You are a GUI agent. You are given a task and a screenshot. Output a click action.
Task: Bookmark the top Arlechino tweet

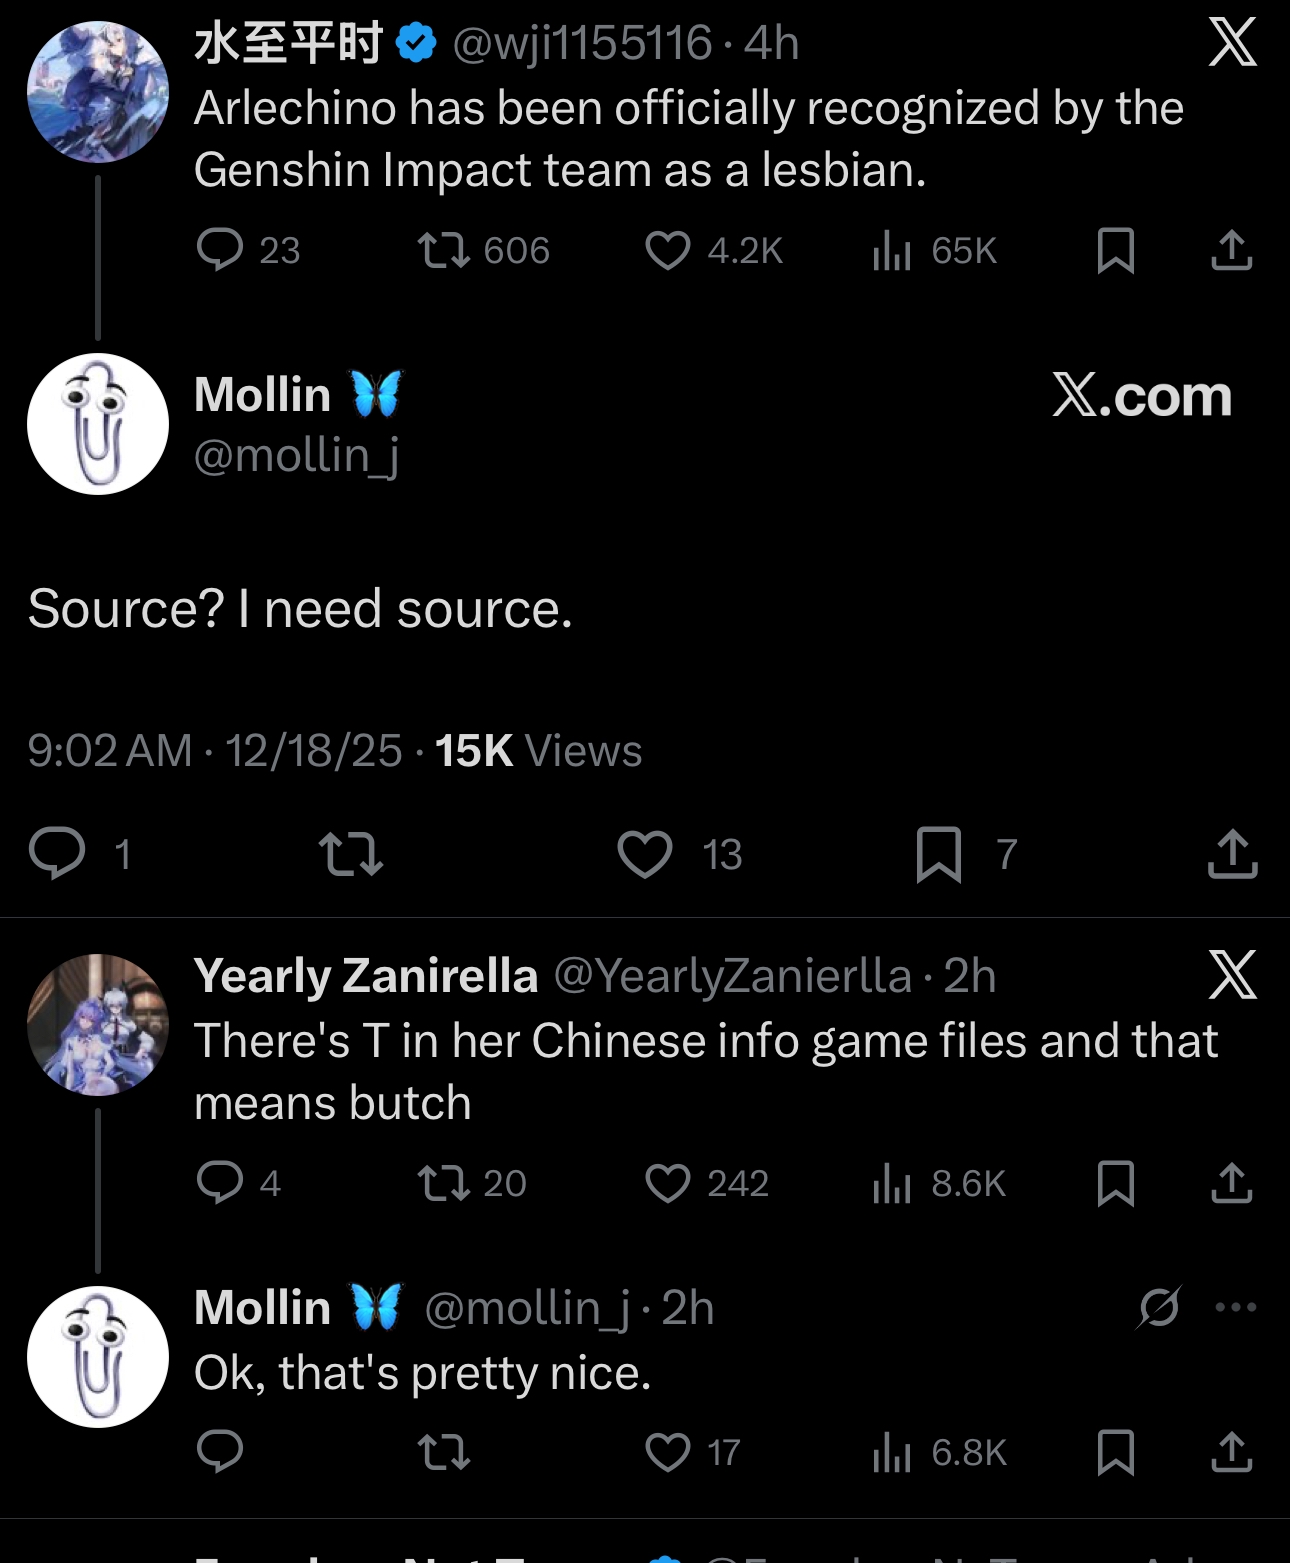click(x=1115, y=250)
